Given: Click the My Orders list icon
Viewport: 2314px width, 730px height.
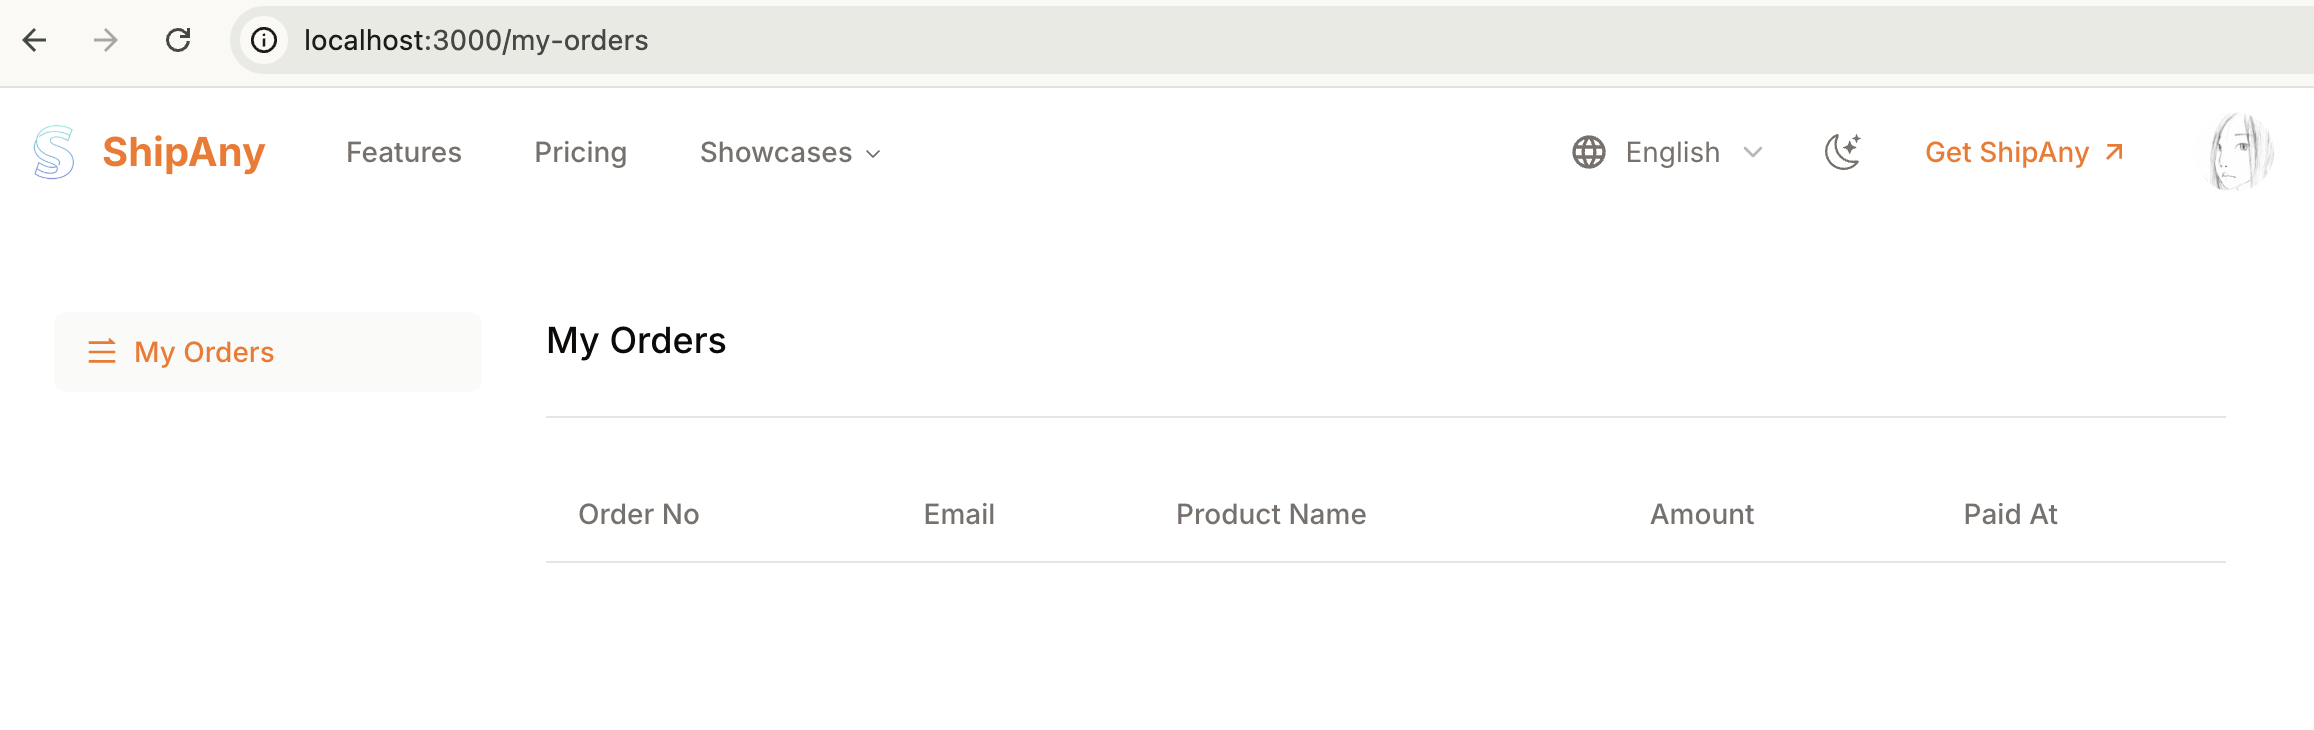Looking at the screenshot, I should click(x=102, y=352).
